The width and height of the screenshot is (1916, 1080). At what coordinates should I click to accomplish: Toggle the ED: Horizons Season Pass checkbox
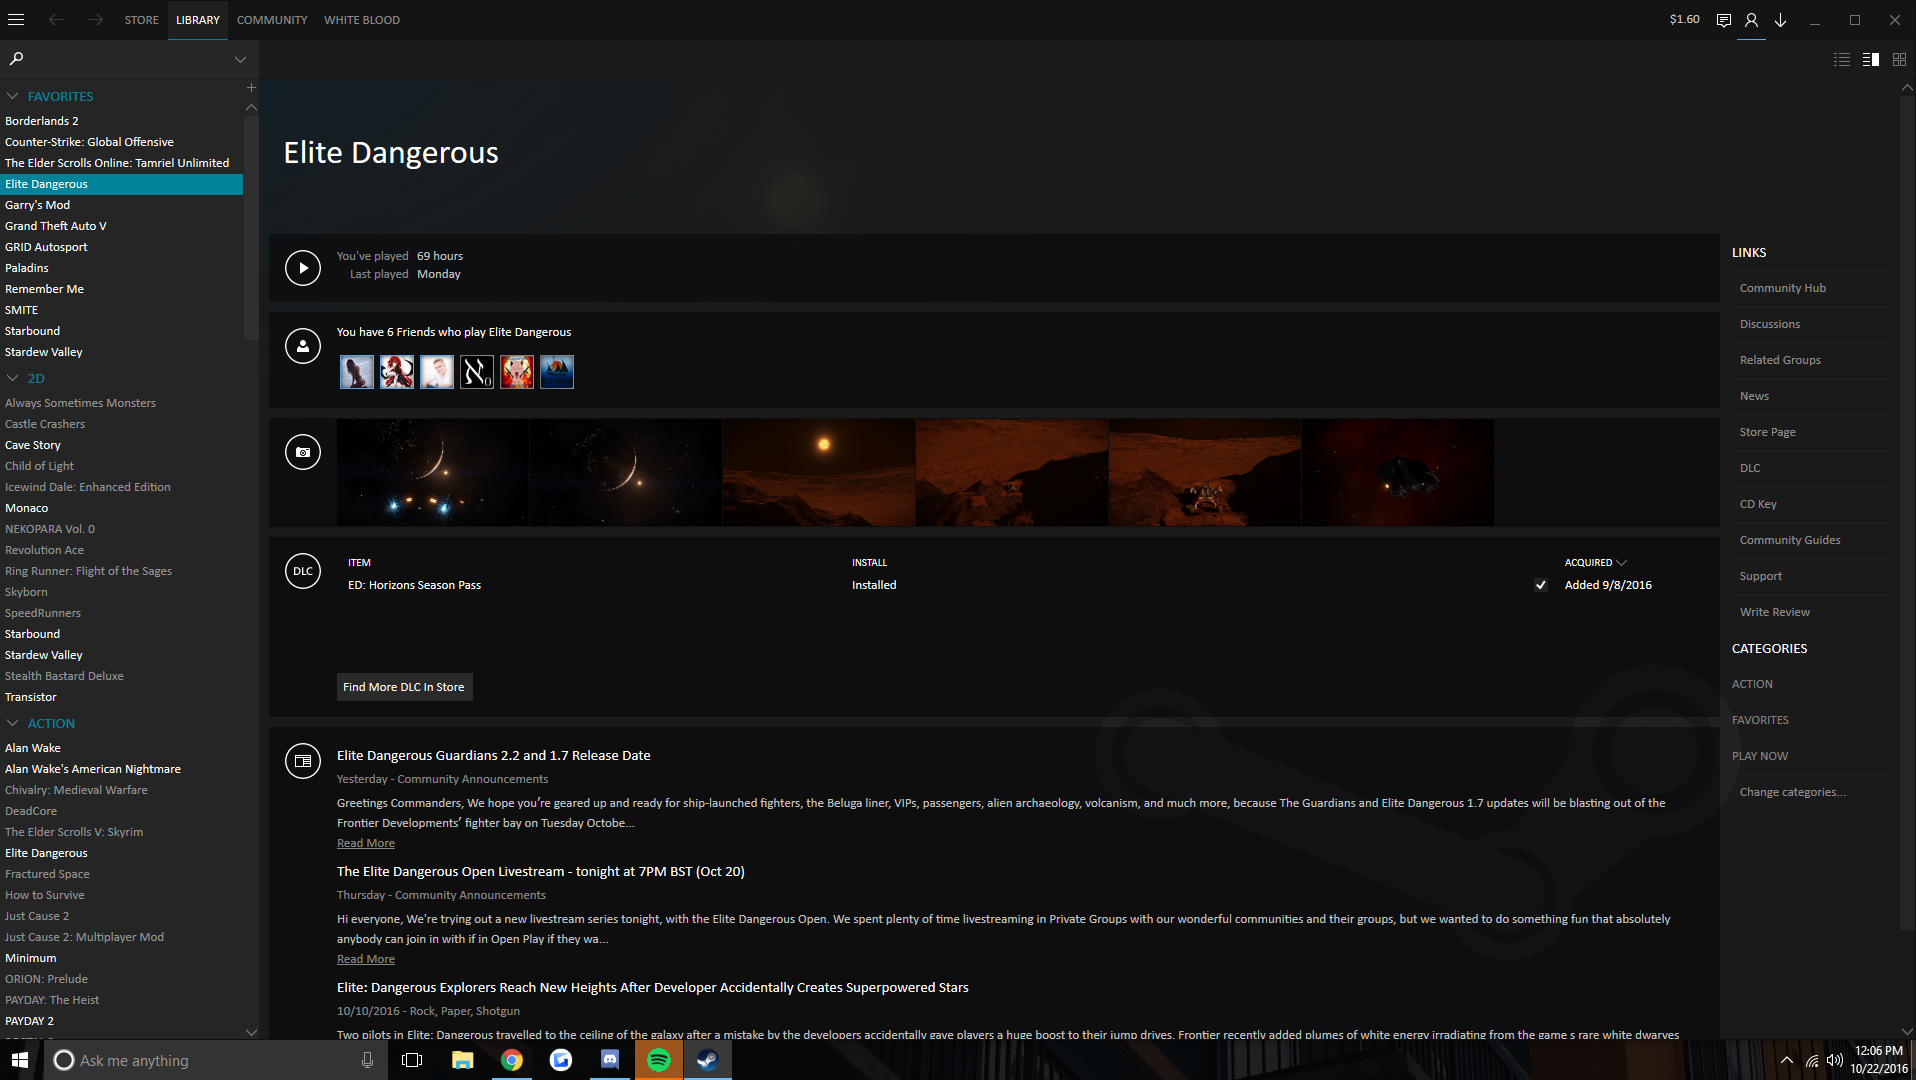[1541, 585]
